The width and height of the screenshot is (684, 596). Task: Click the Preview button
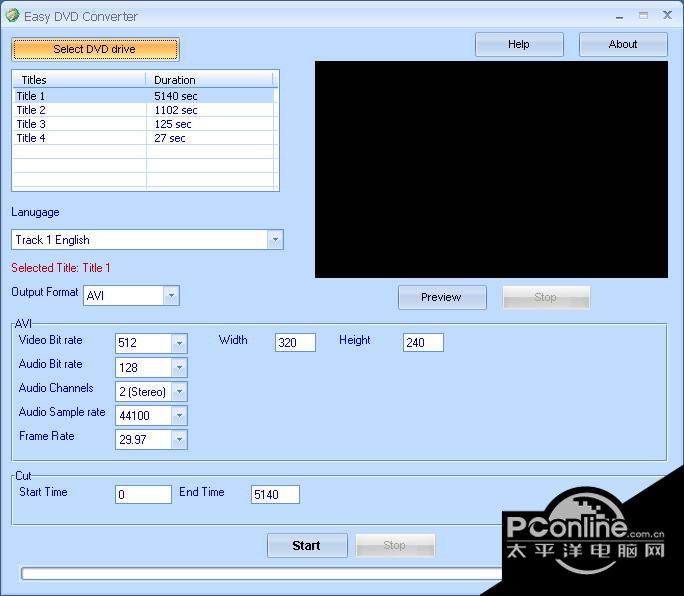(x=442, y=297)
